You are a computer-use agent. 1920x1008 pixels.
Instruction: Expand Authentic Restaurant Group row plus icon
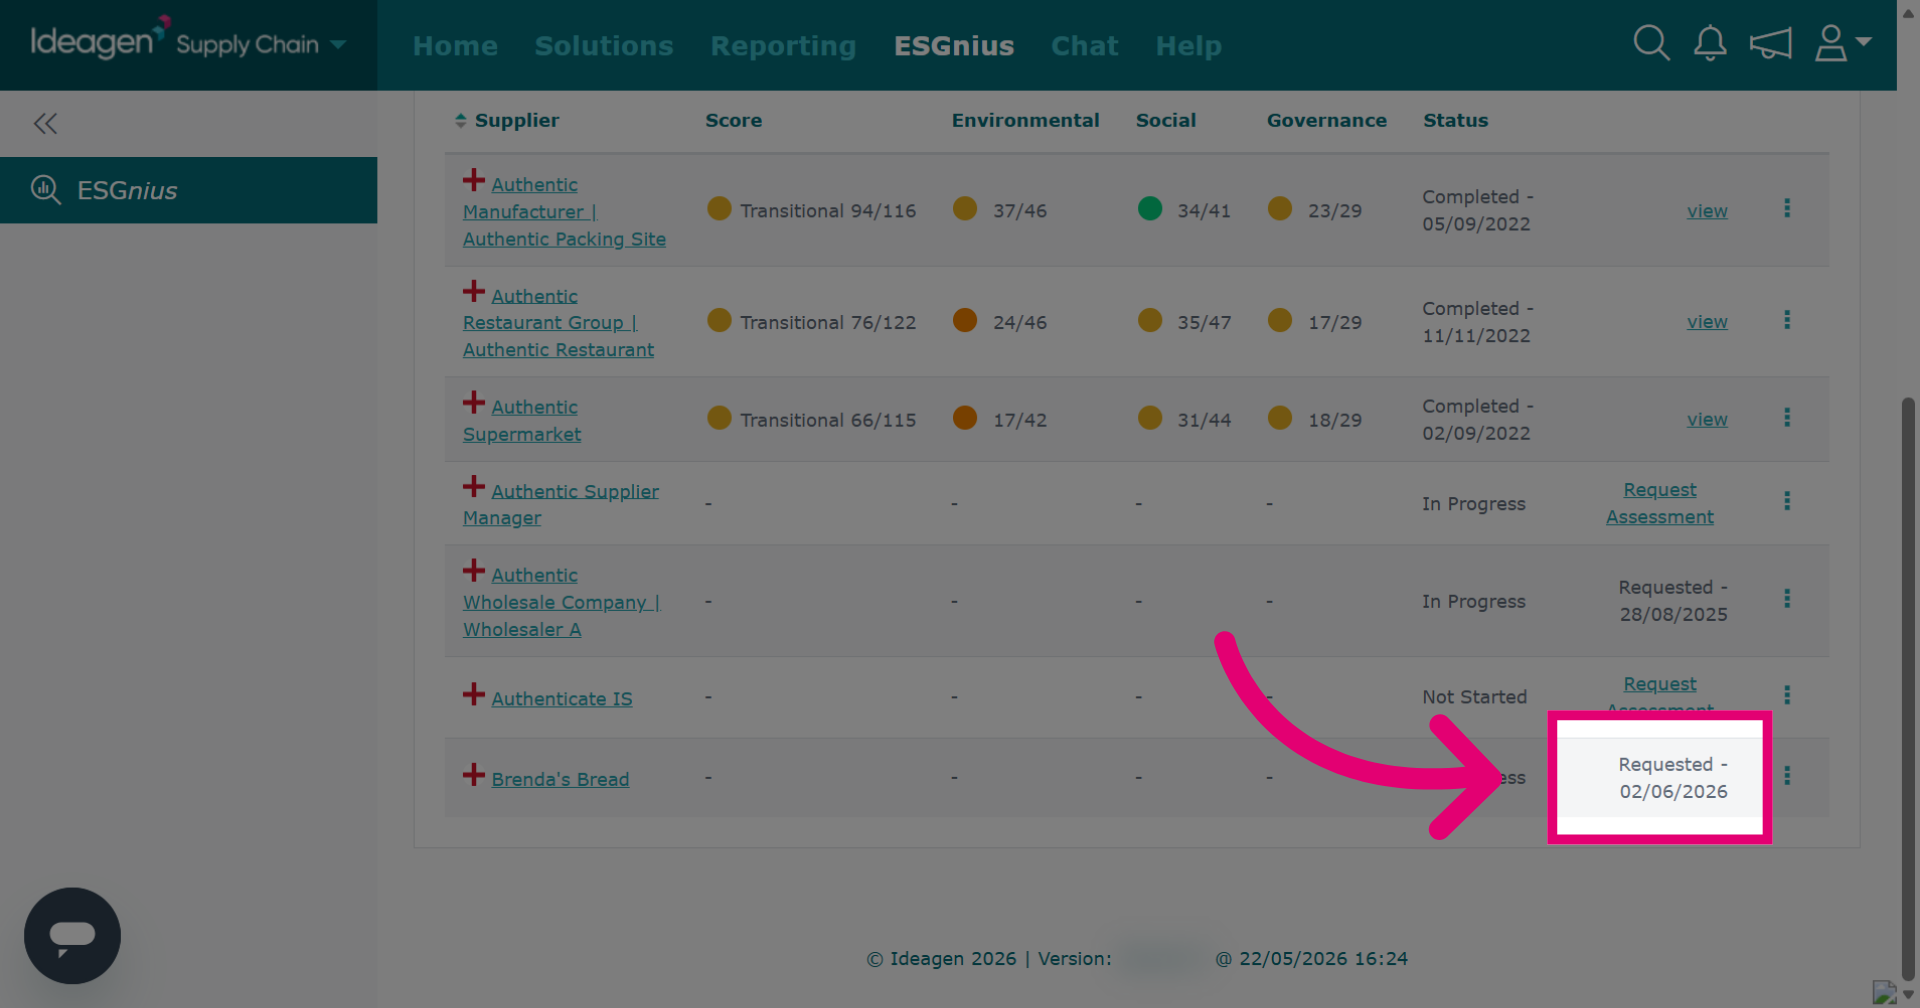474,292
